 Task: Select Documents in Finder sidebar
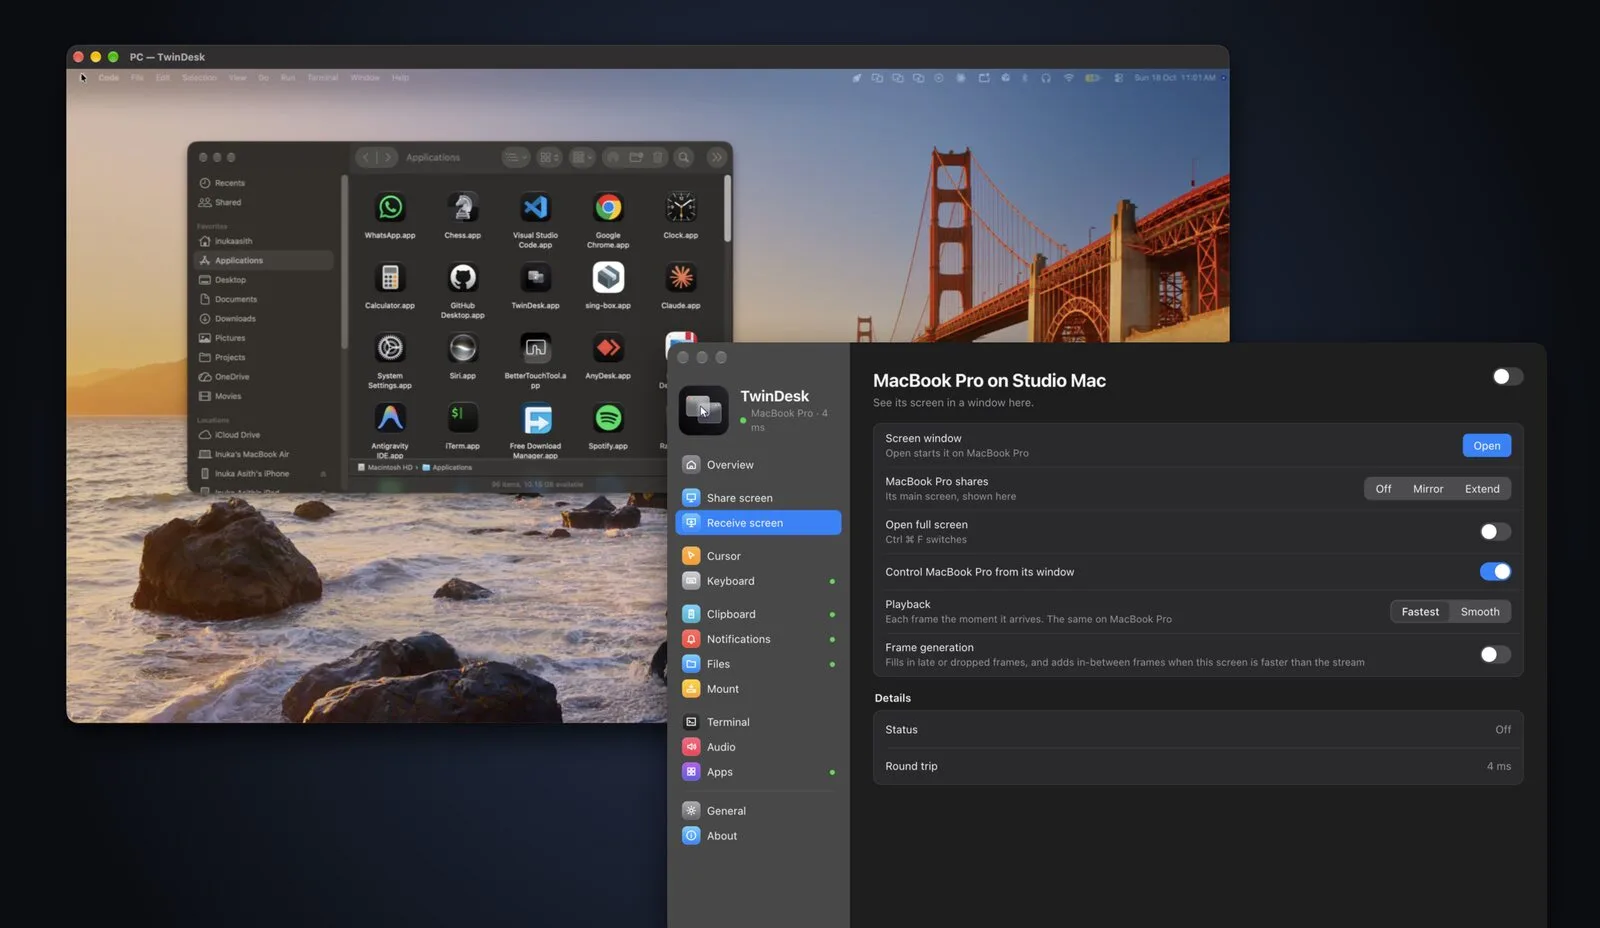click(x=265, y=299)
